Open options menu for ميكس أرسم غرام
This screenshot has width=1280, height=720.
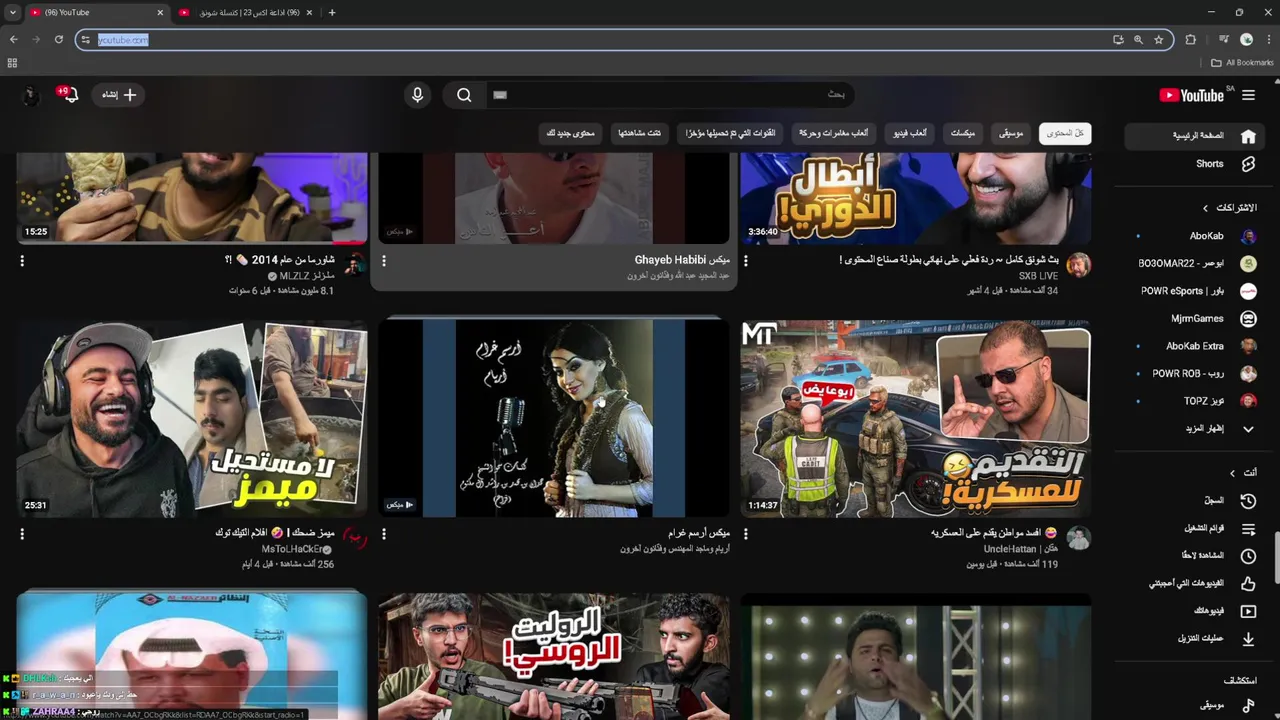point(384,534)
